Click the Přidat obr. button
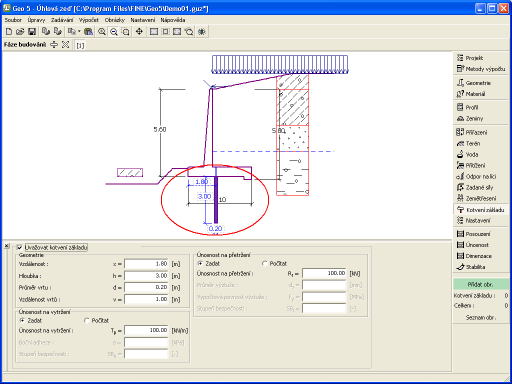Image resolution: width=512 pixels, height=384 pixels. click(x=480, y=284)
